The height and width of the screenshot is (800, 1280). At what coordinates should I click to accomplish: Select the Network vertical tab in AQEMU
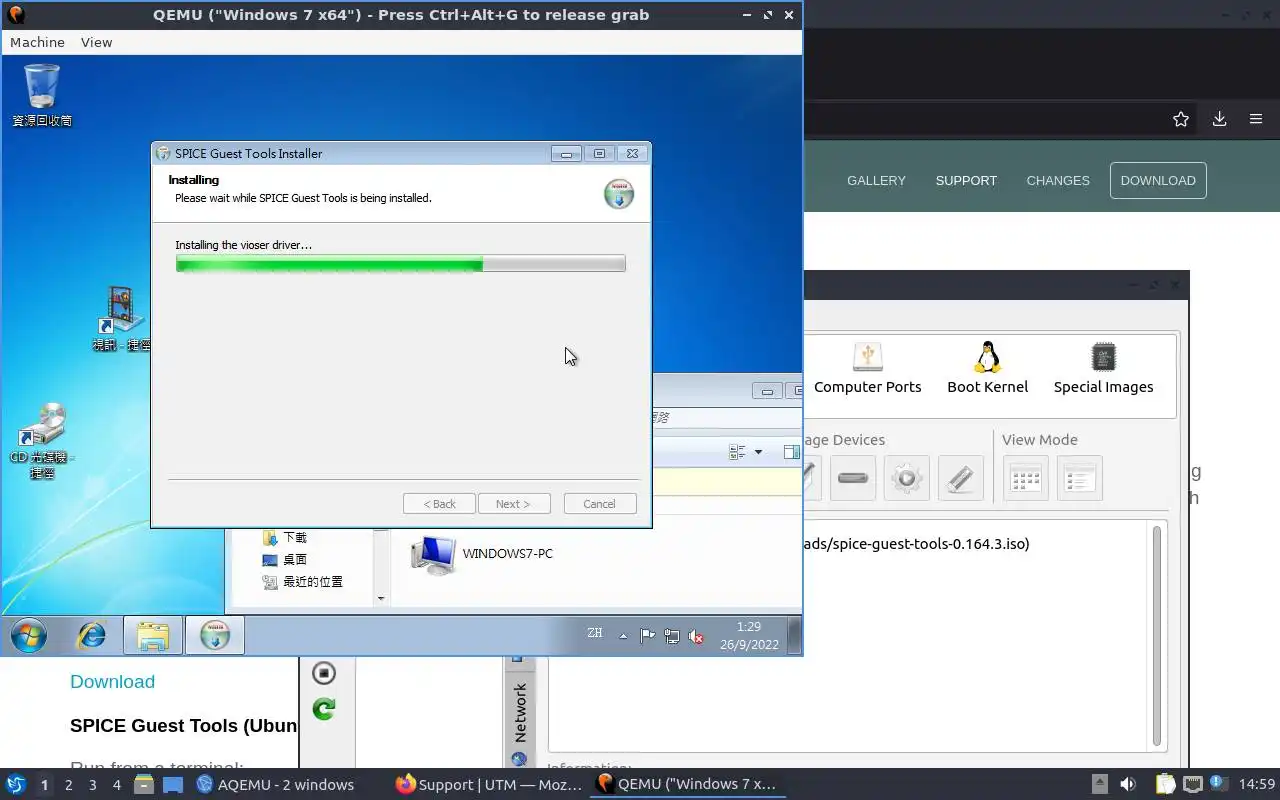click(520, 712)
